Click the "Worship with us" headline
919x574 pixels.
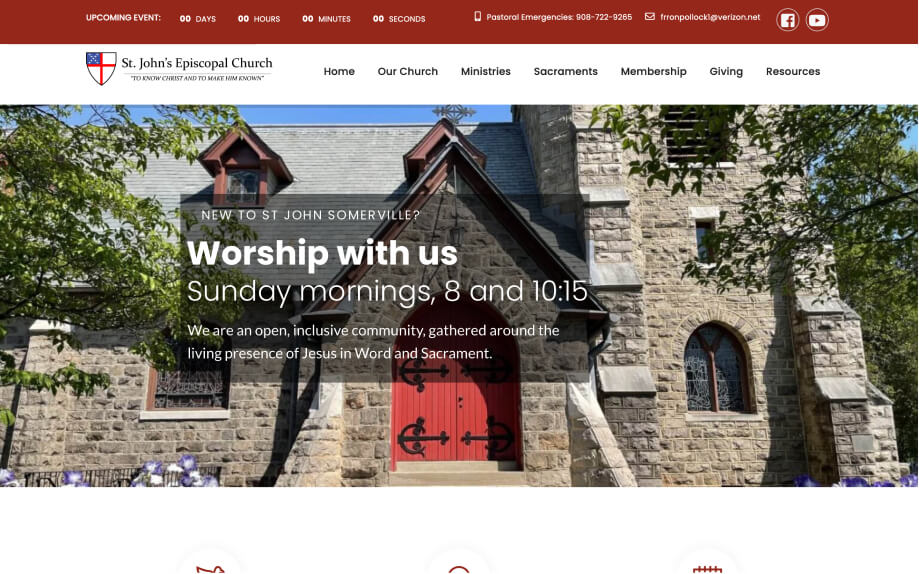pyautogui.click(x=322, y=253)
